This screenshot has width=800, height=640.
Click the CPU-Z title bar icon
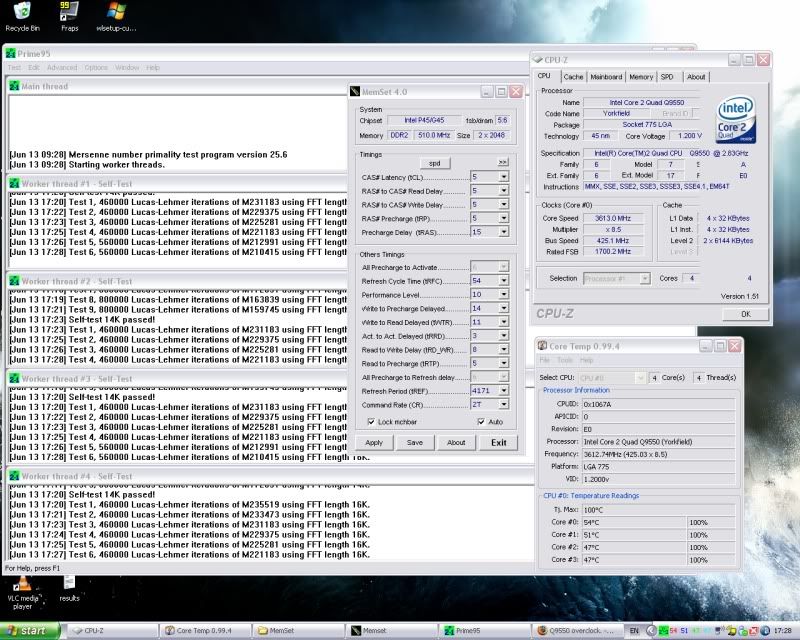click(x=537, y=60)
